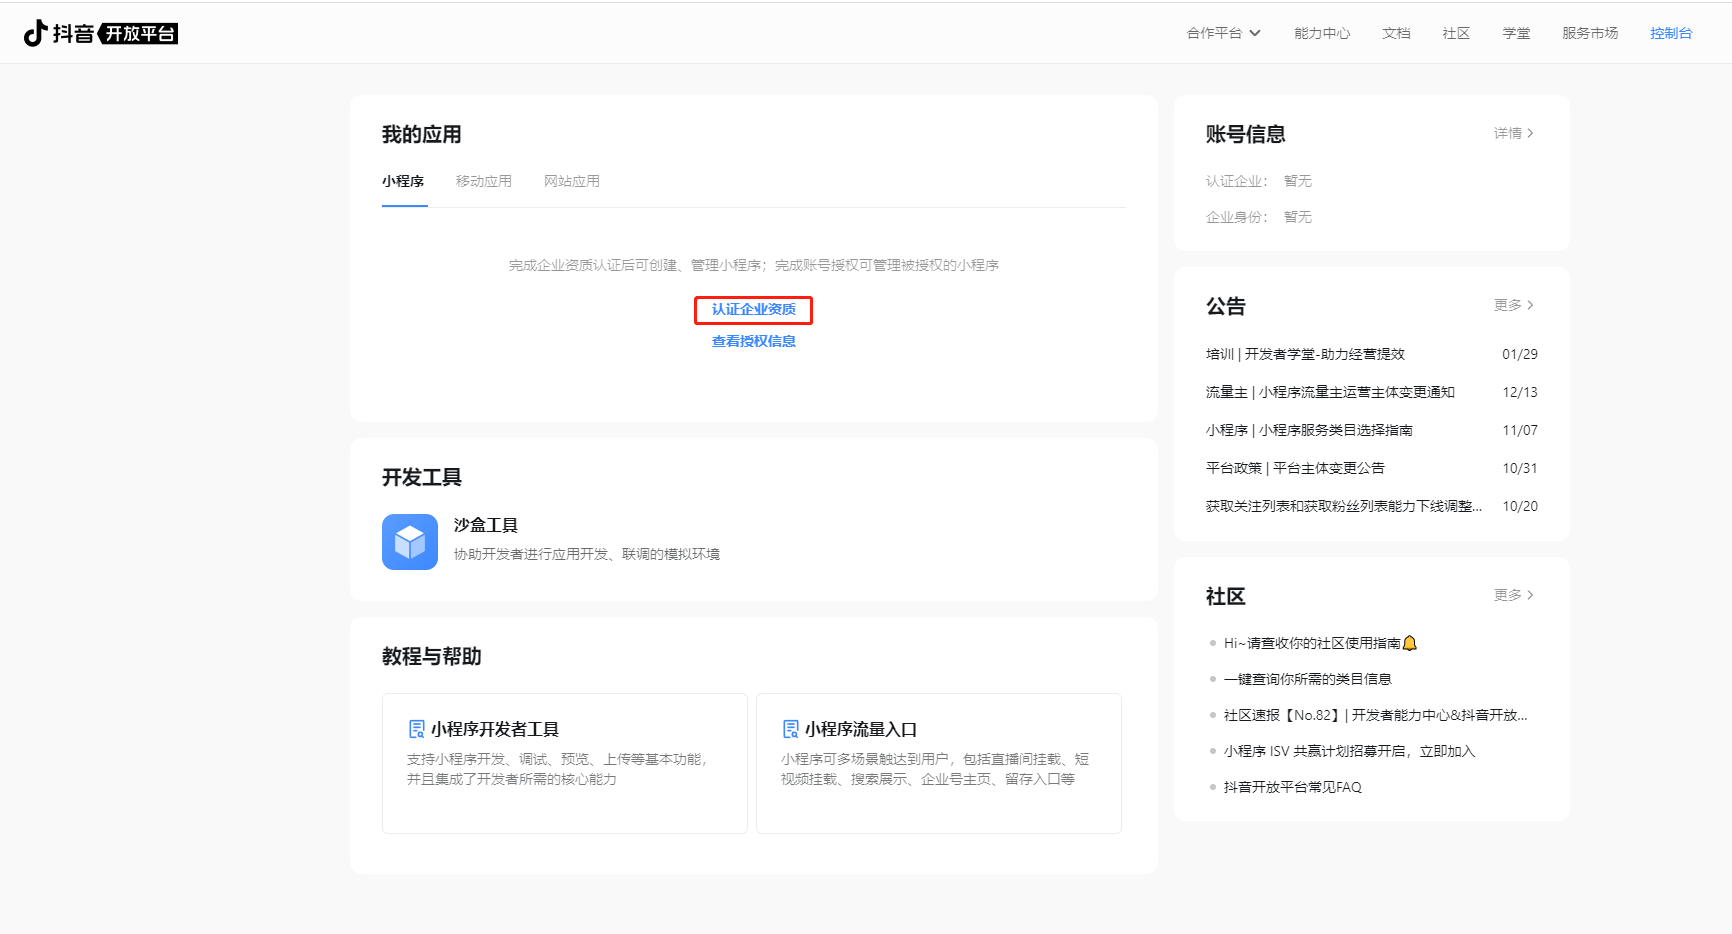This screenshot has width=1732, height=934.
Task: Switch to the 移动应用 tab
Action: 484,181
